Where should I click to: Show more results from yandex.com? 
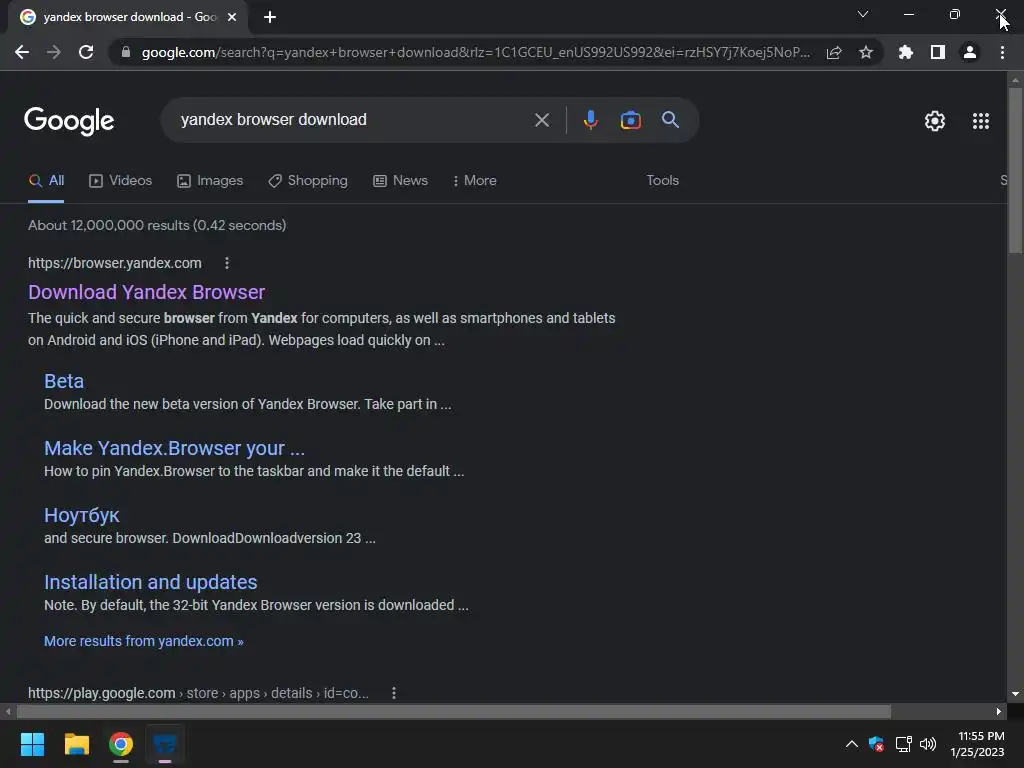pyautogui.click(x=144, y=641)
